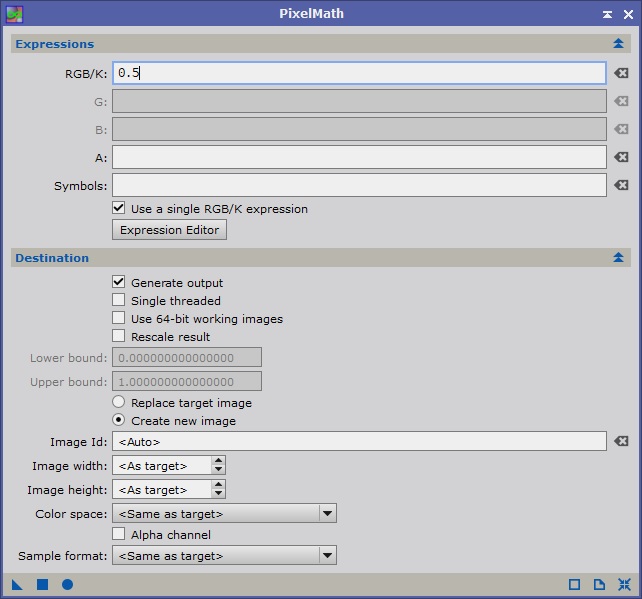The width and height of the screenshot is (642, 599).
Task: Decrease Image width value
Action: 219,470
